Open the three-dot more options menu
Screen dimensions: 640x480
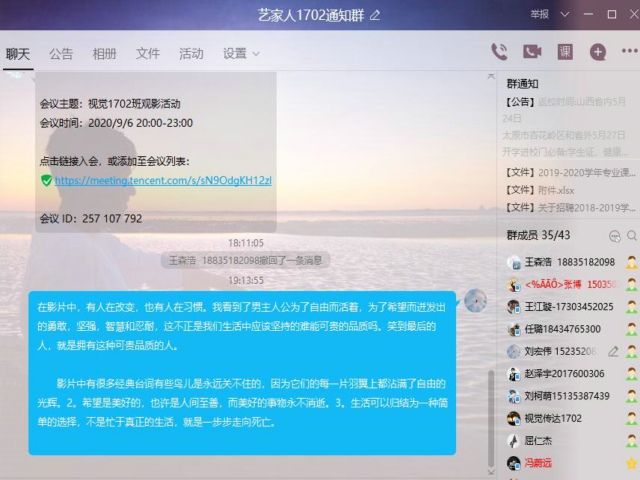(629, 51)
